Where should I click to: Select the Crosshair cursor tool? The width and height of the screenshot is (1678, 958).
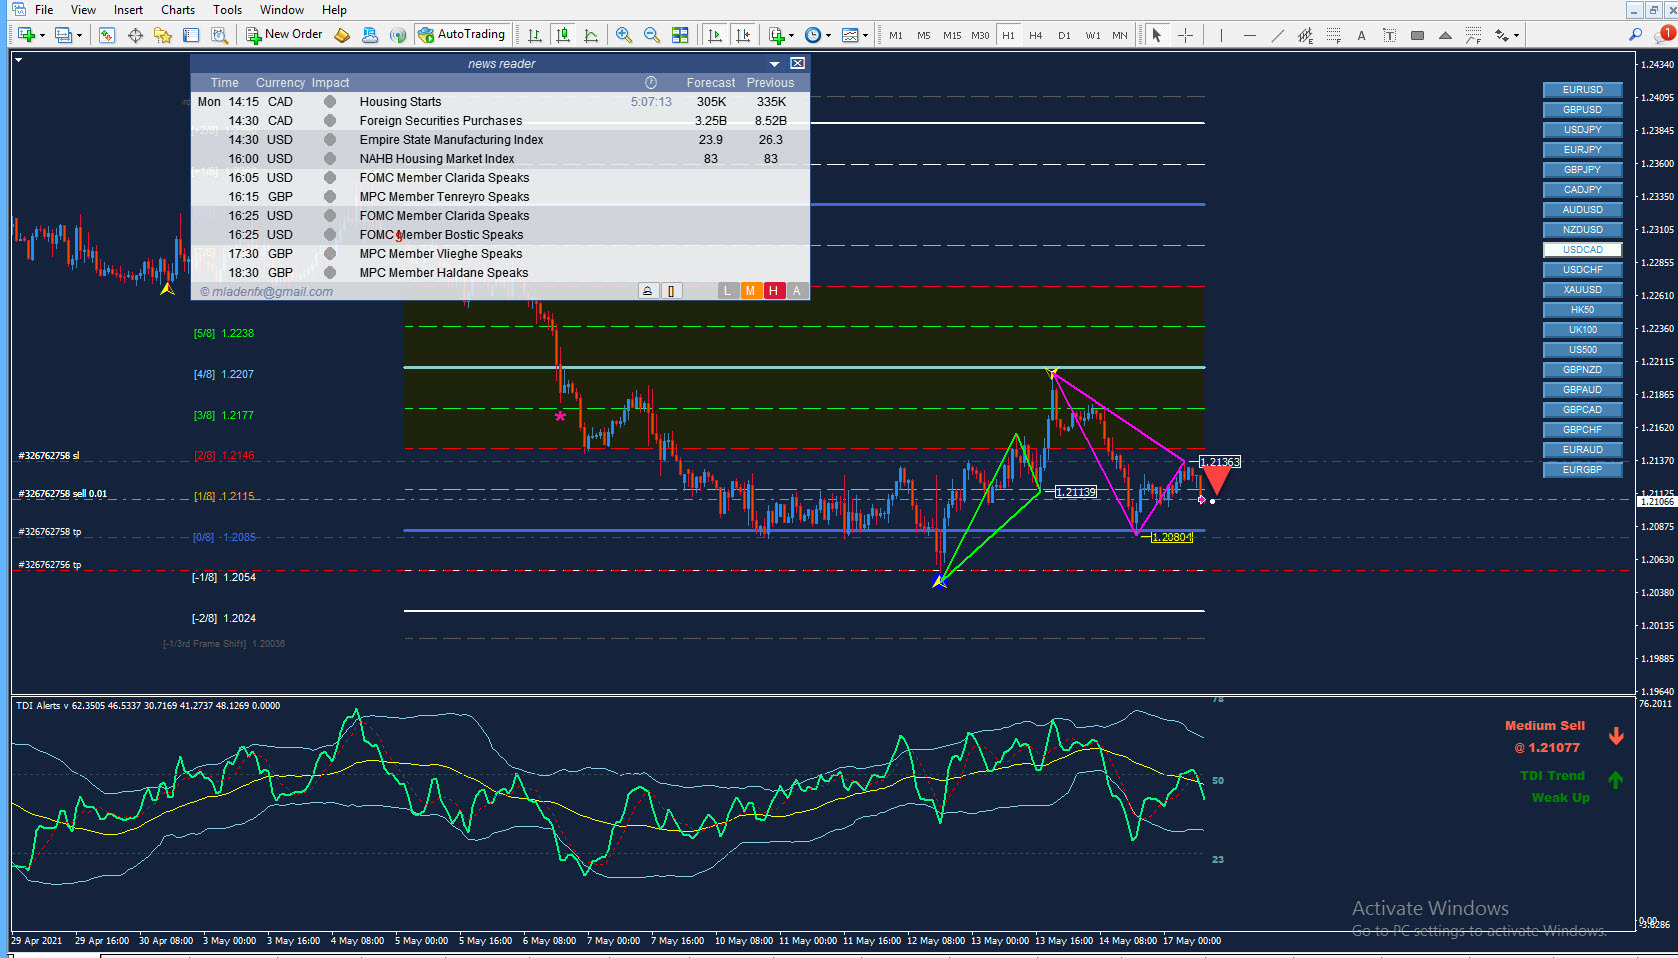pyautogui.click(x=1185, y=35)
